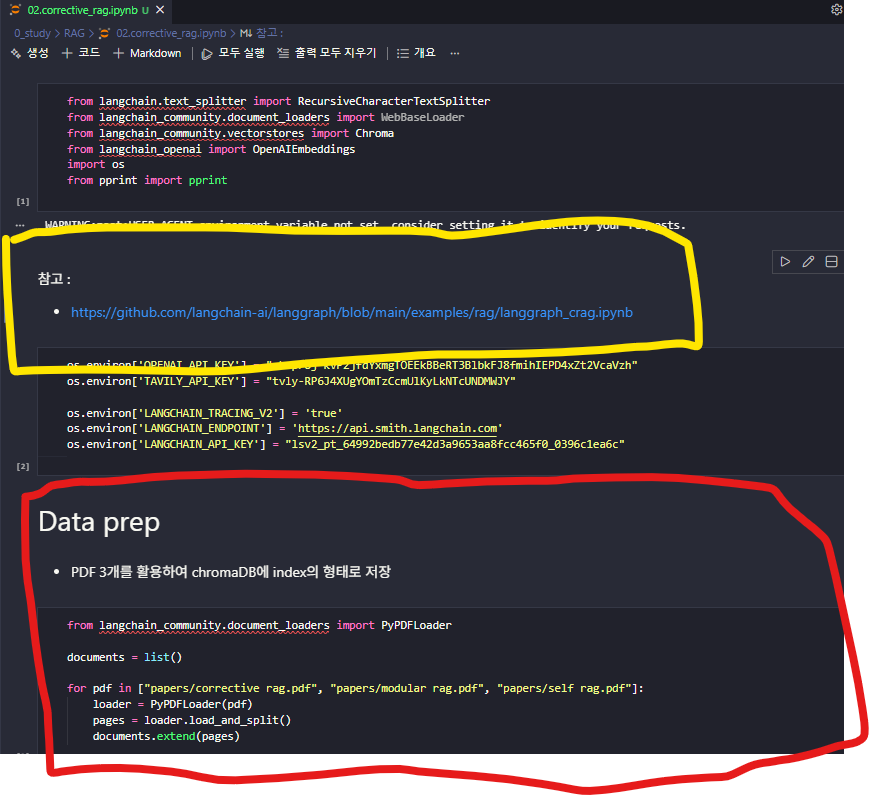Edit the 참고 markdown cell with pencil icon
This screenshot has width=870, height=796.
[x=808, y=262]
